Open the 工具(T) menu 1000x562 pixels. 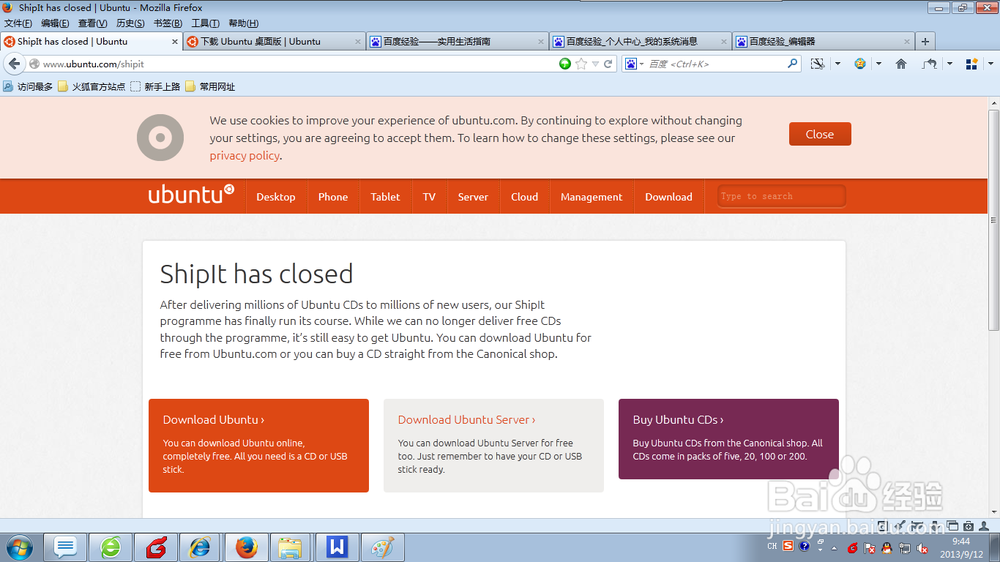205,23
